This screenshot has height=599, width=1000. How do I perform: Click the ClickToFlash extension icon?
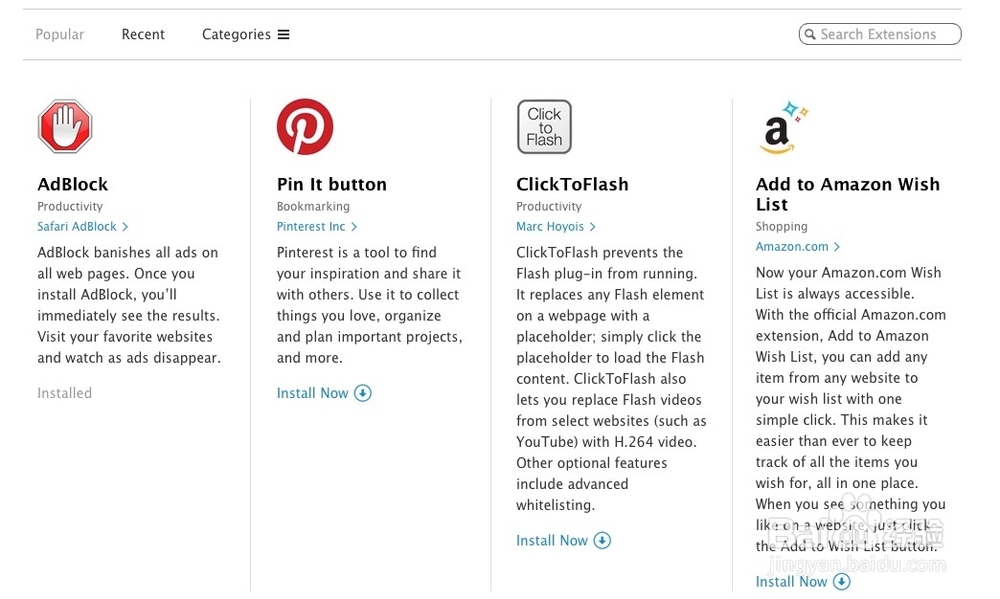click(x=544, y=126)
